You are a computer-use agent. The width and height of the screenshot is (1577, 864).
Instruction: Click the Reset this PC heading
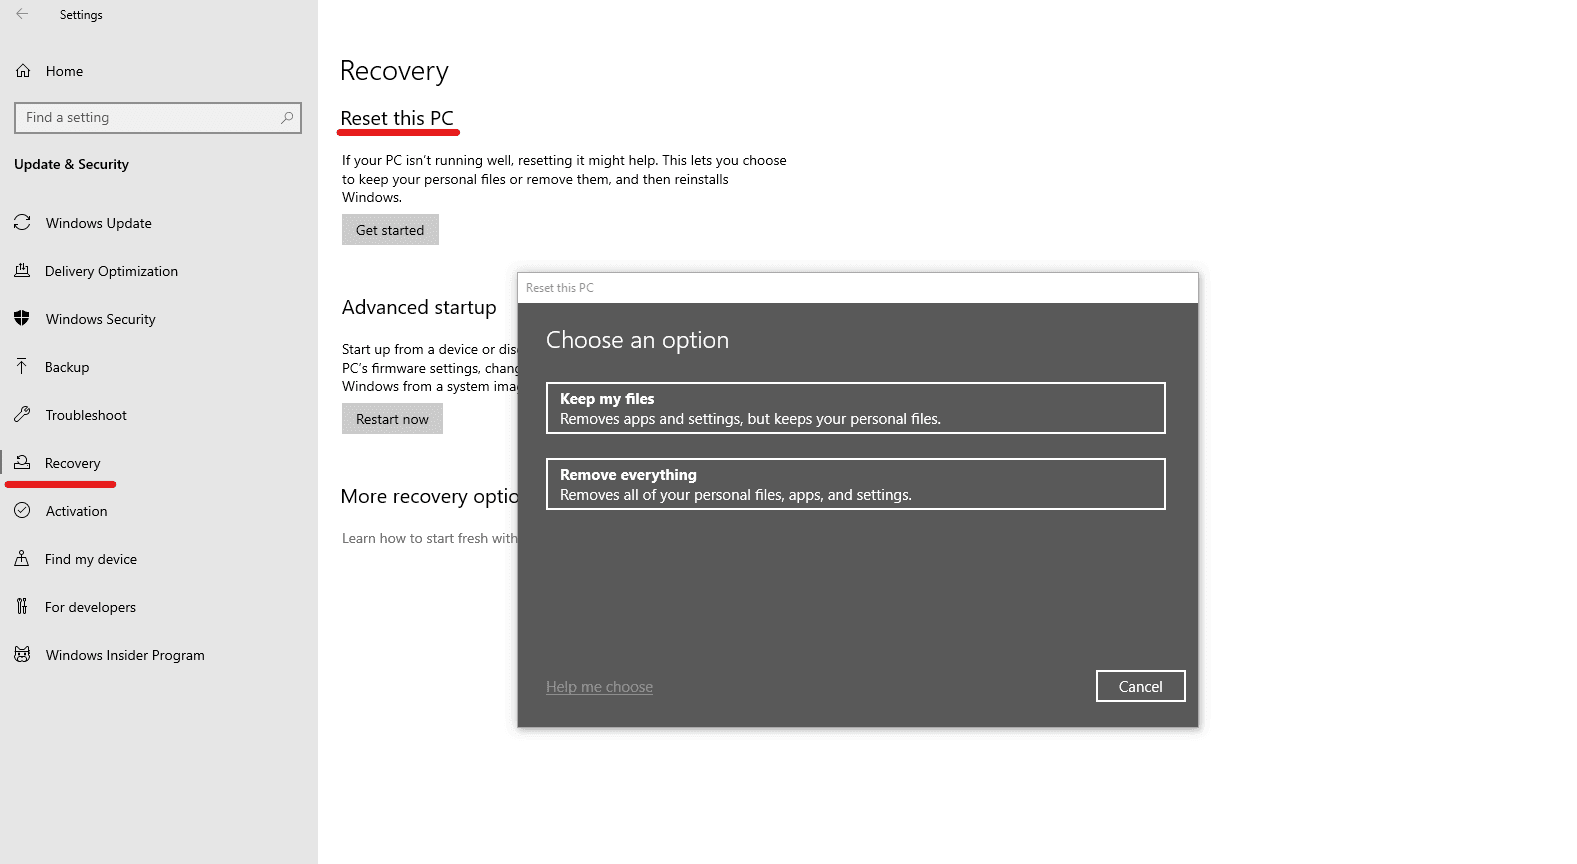397,118
